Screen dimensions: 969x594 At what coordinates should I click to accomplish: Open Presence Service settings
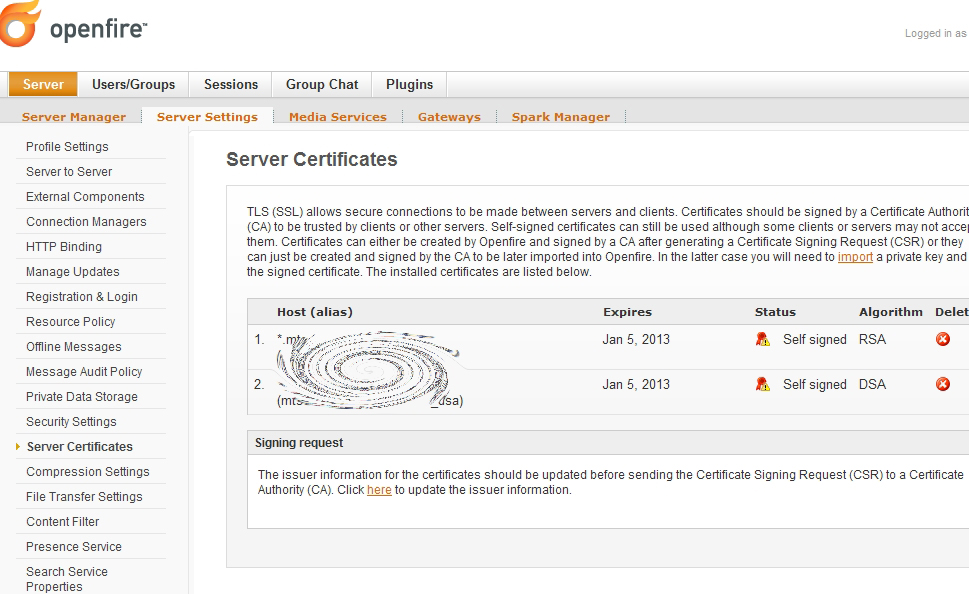pyautogui.click(x=74, y=547)
